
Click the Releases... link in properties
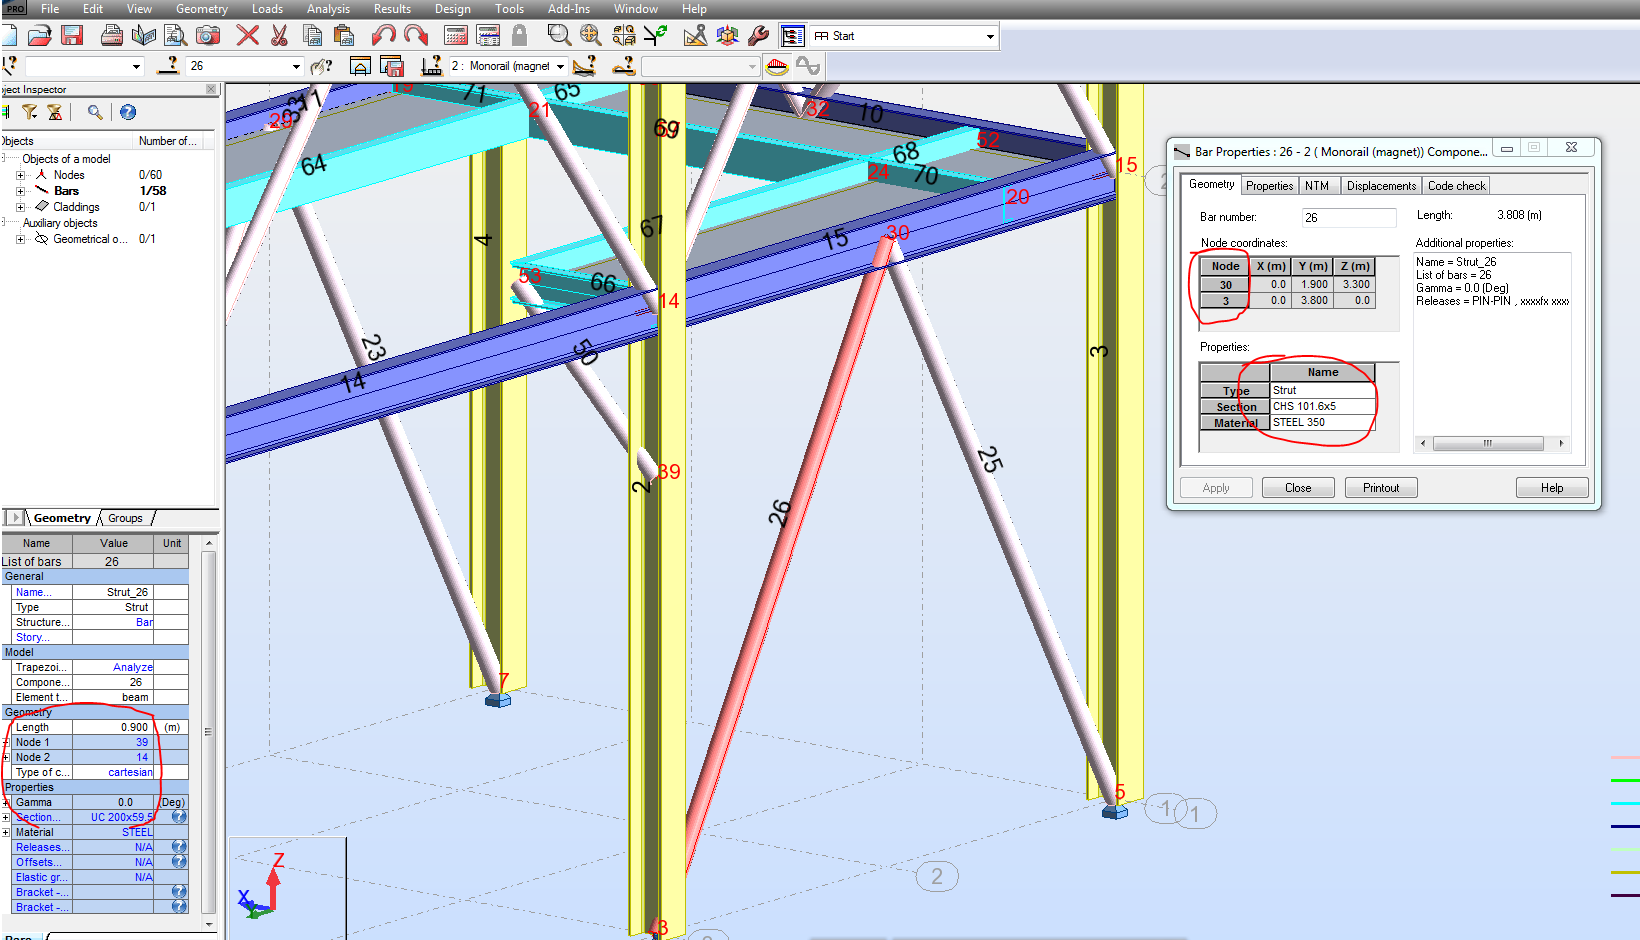tap(42, 847)
